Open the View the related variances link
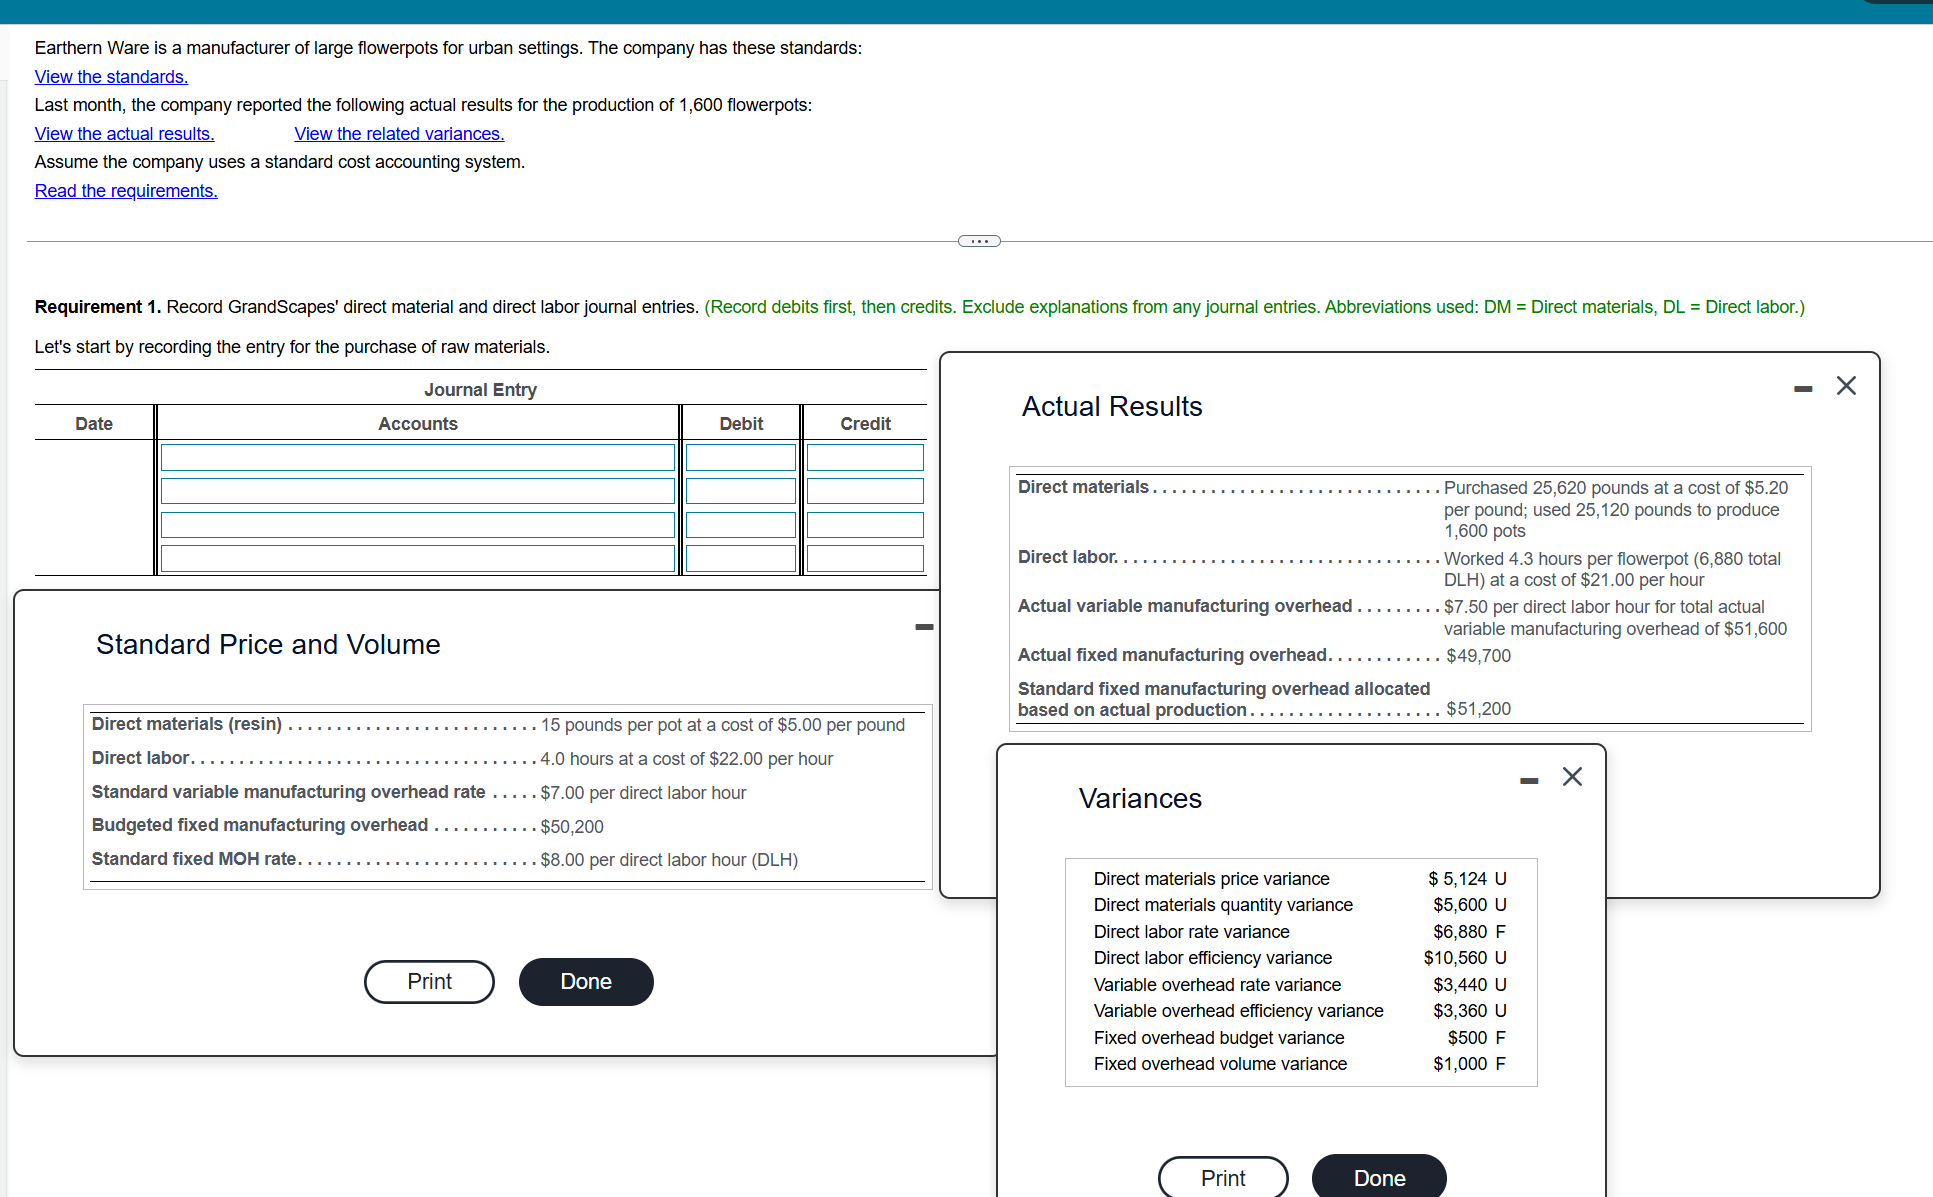1933x1197 pixels. (x=399, y=134)
